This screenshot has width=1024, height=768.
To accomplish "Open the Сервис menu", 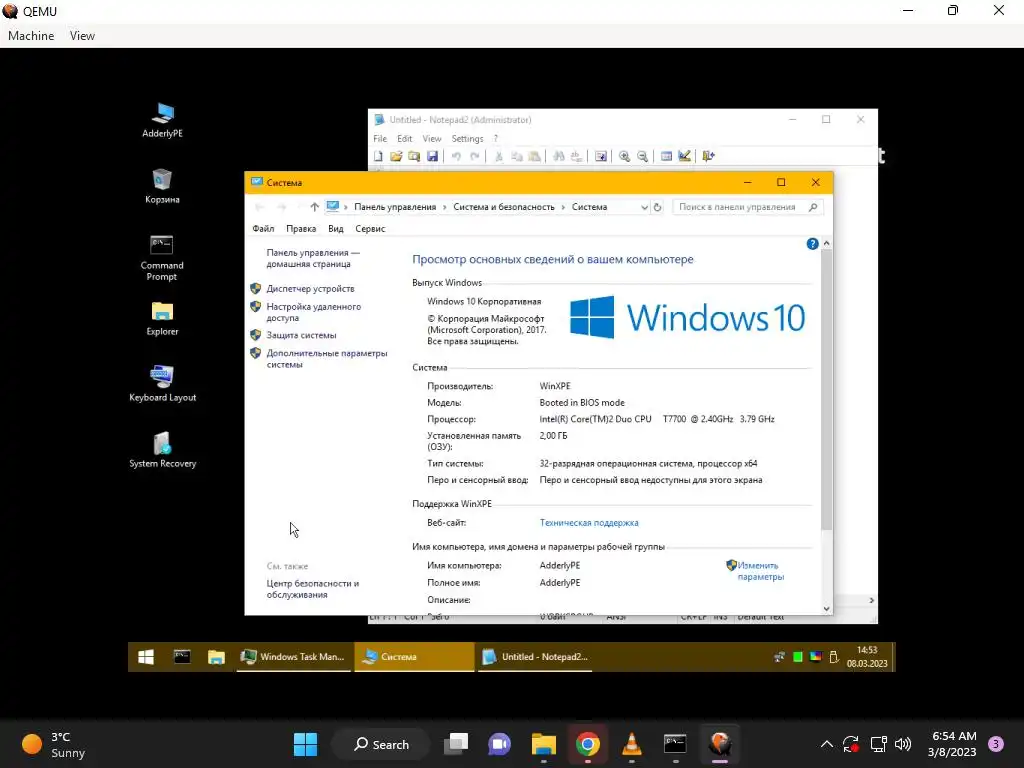I will click(370, 229).
